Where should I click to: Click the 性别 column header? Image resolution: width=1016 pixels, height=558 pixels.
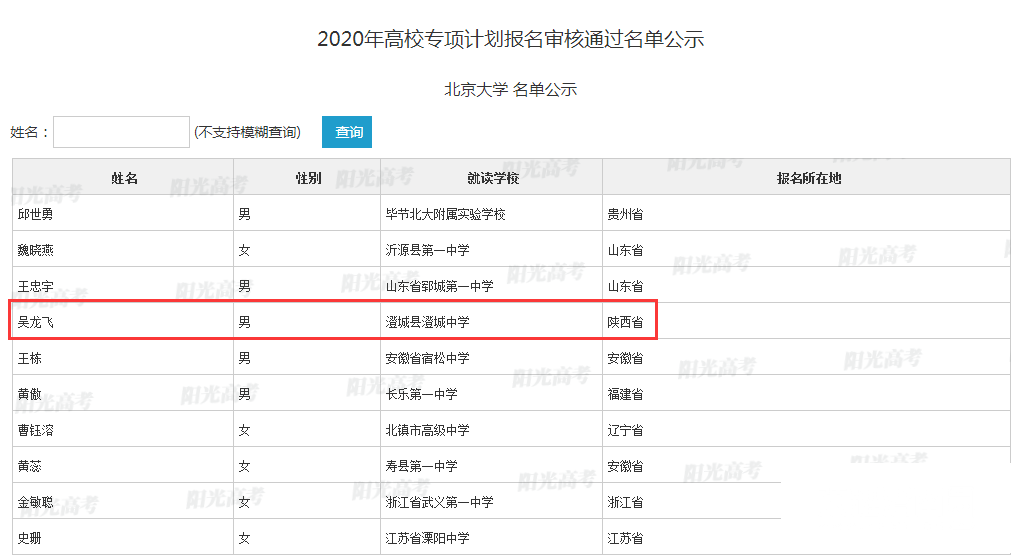(307, 178)
